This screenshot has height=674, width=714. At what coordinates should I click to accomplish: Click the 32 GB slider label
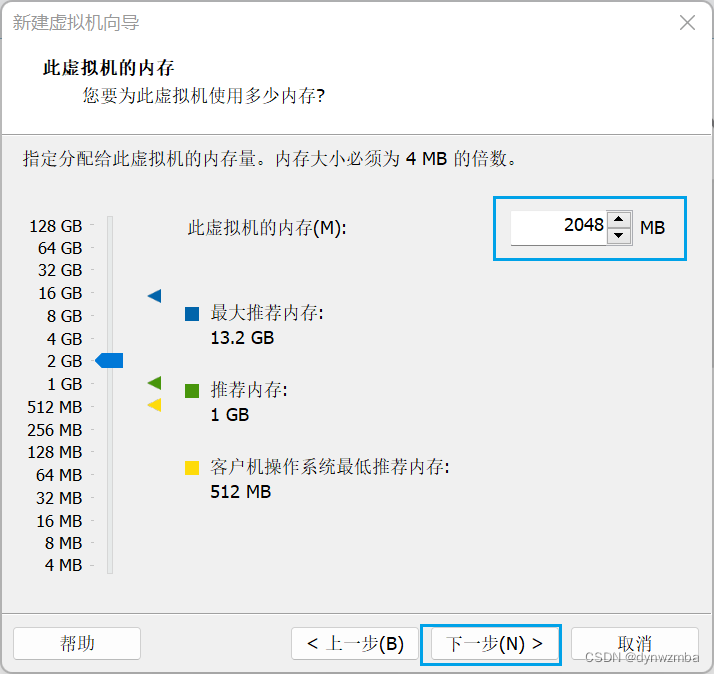click(x=60, y=270)
